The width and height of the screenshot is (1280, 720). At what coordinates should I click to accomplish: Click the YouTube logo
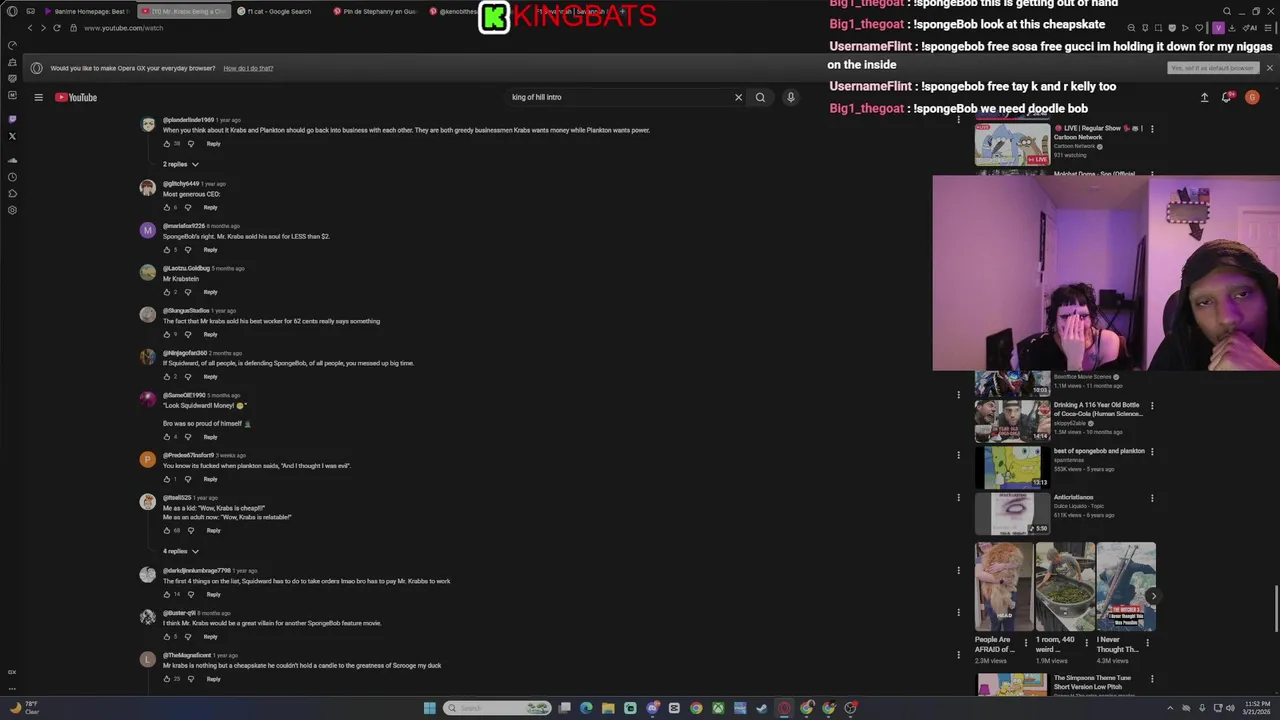76,97
